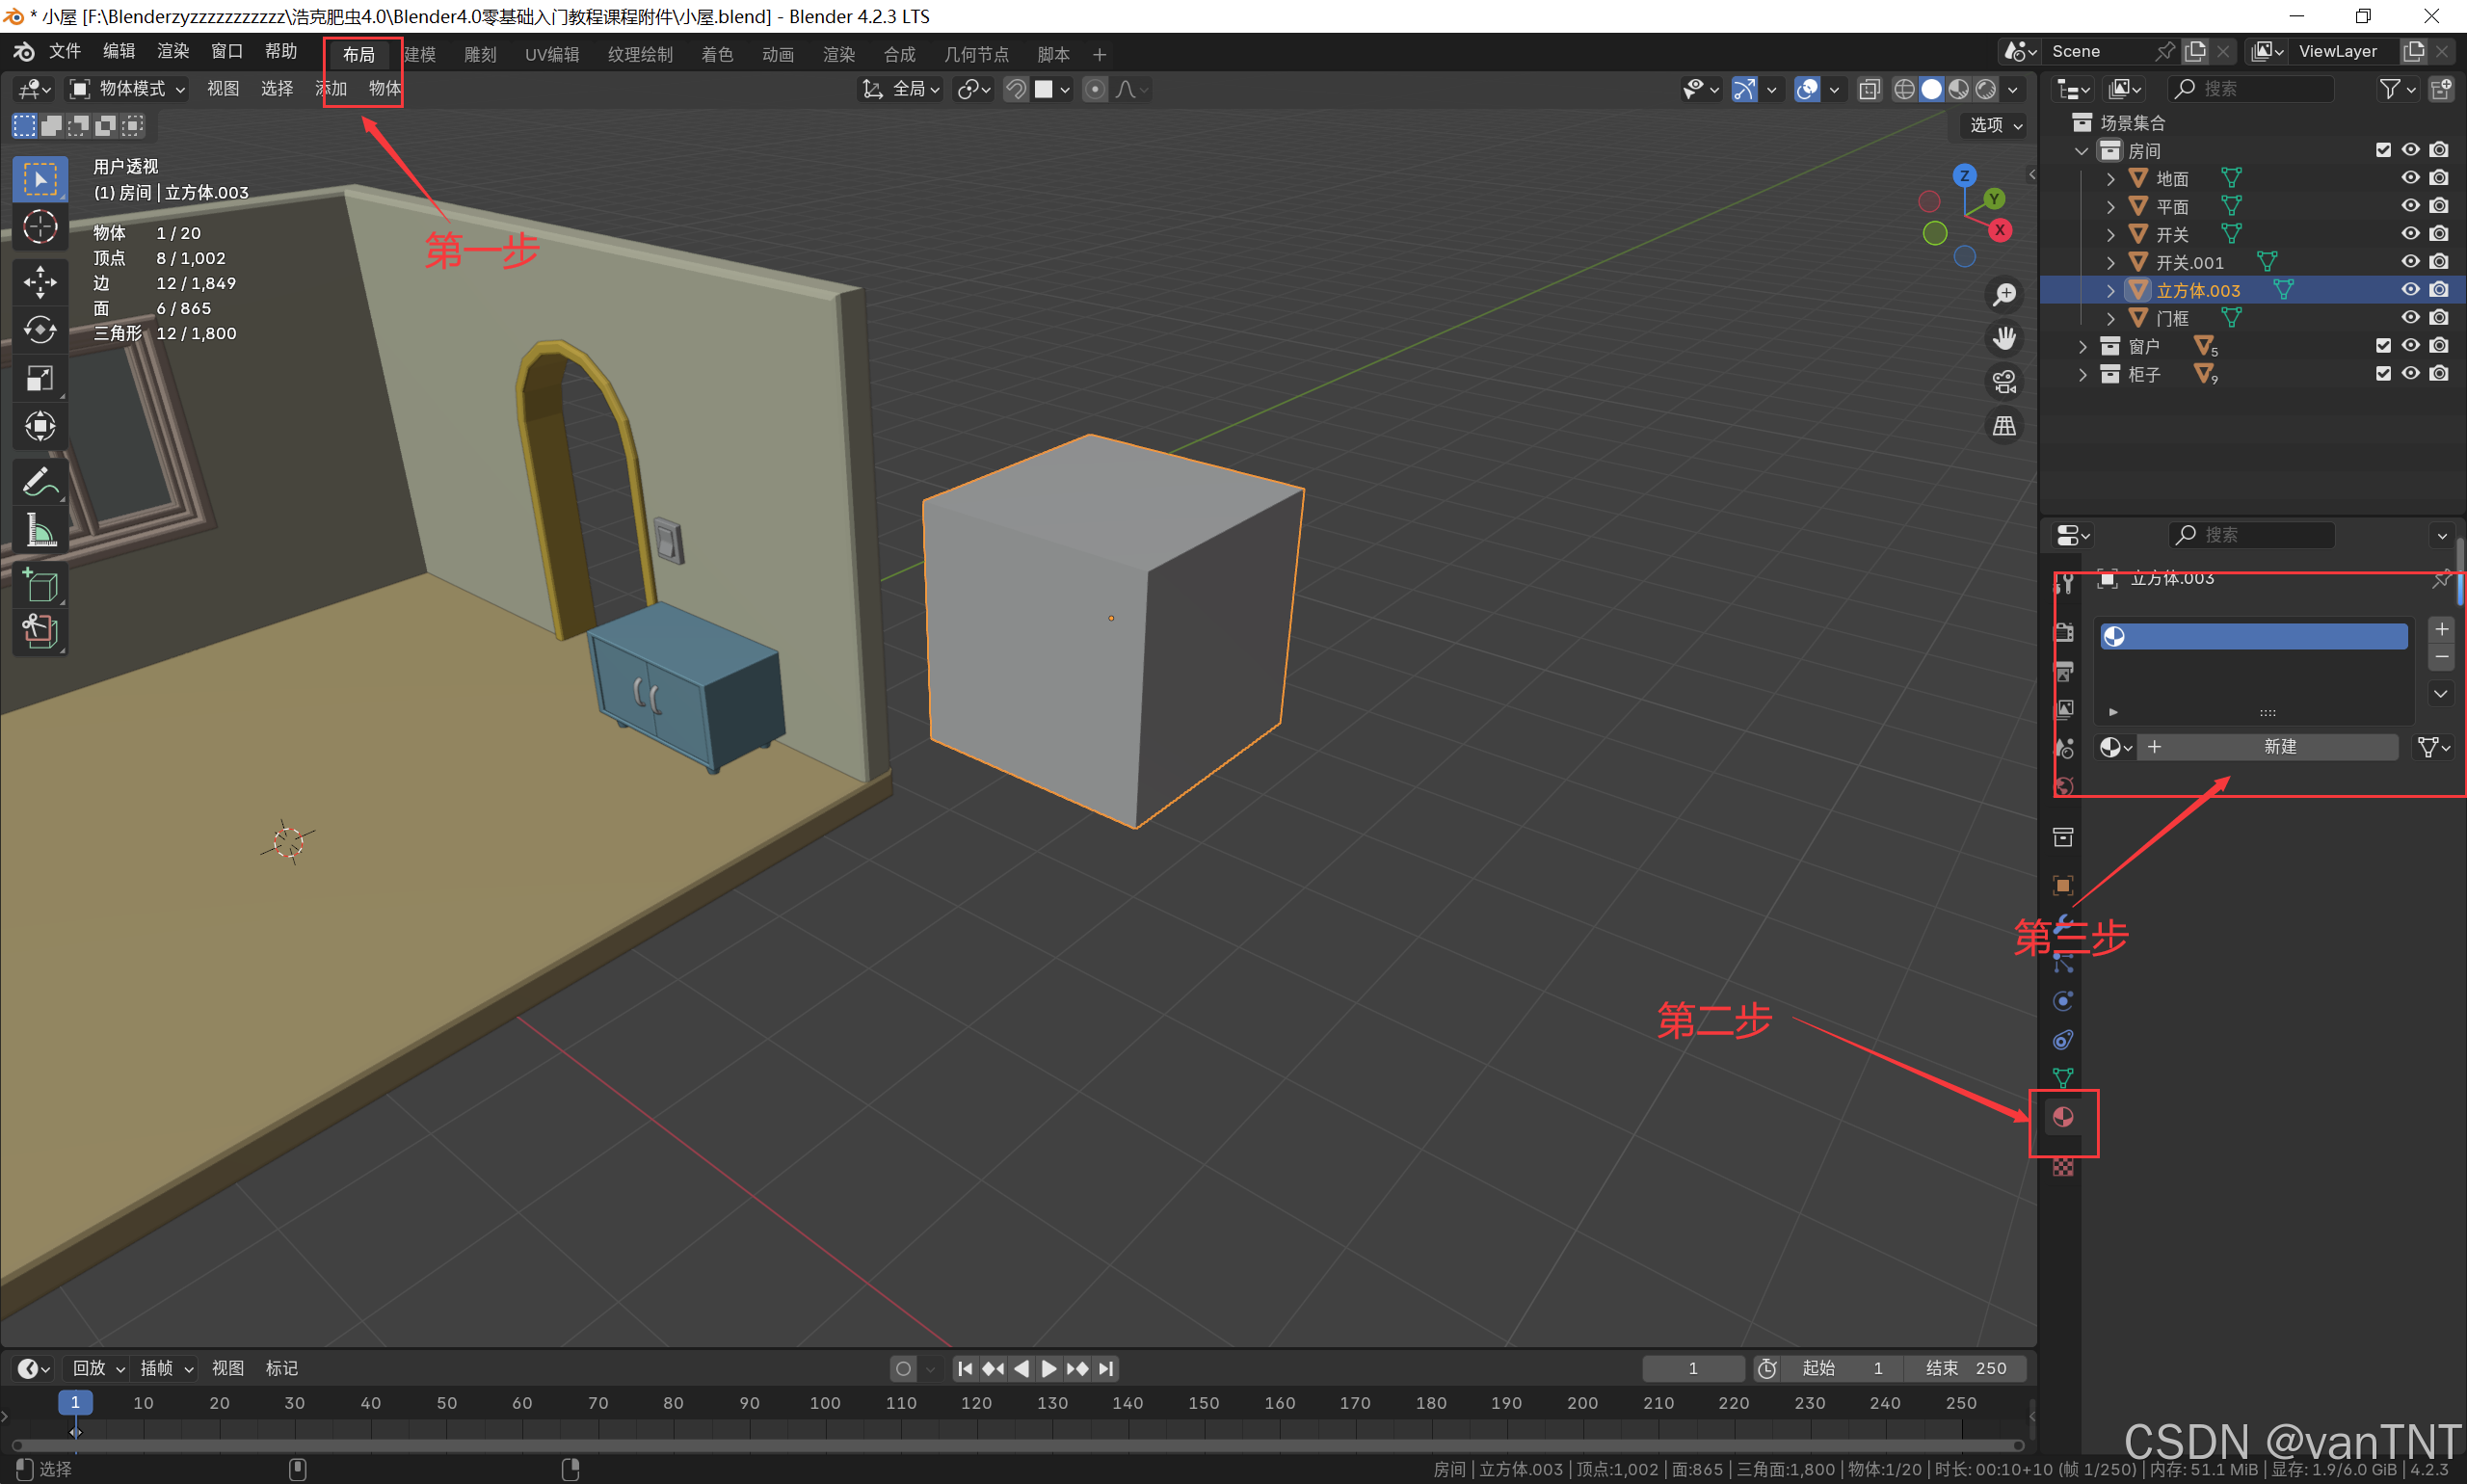Toggle perspective/orthographic grid view icon

pyautogui.click(x=2004, y=426)
